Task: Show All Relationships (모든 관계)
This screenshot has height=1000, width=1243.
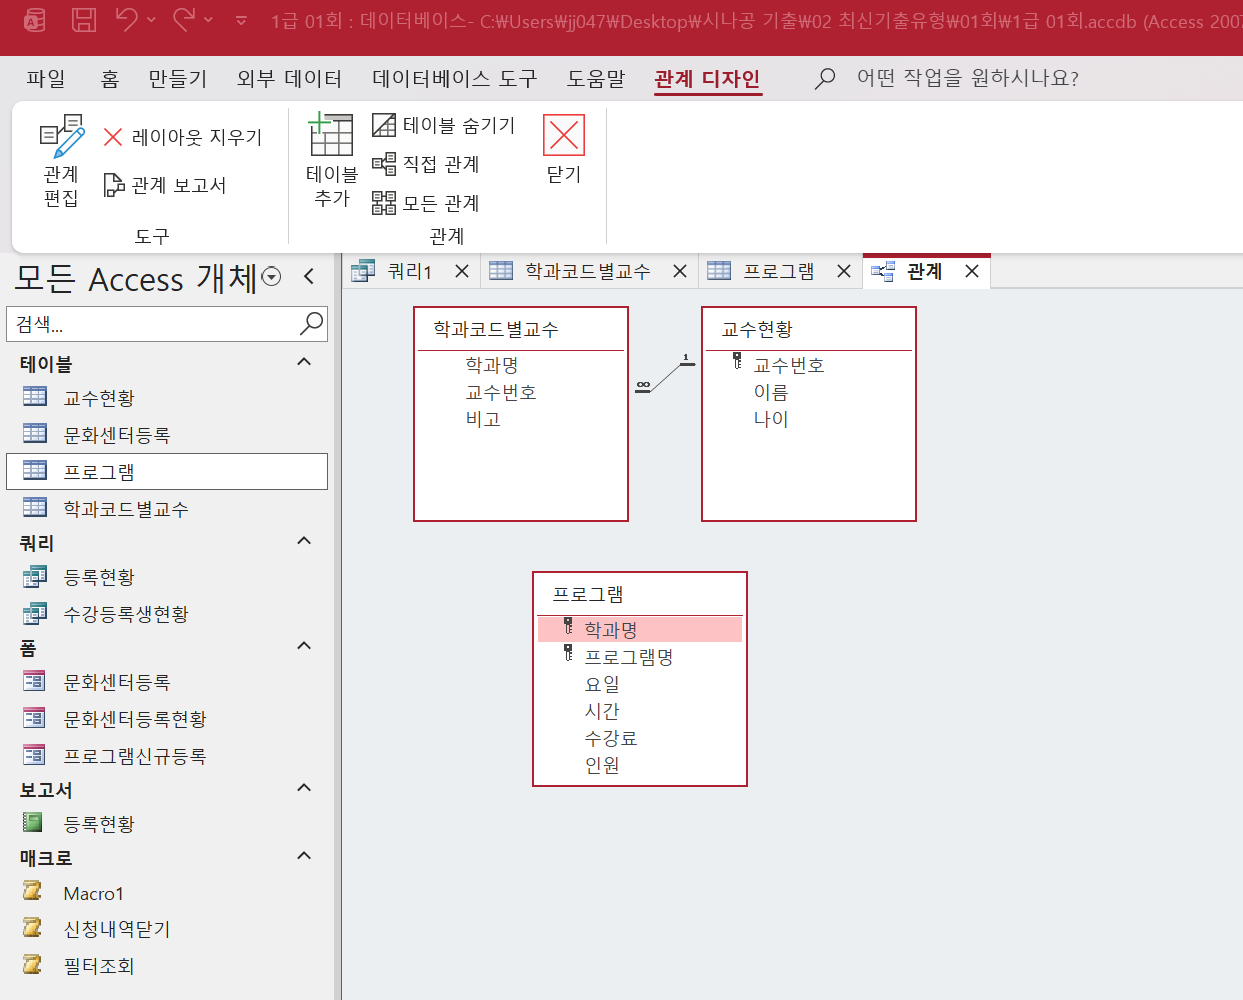Action: 427,203
